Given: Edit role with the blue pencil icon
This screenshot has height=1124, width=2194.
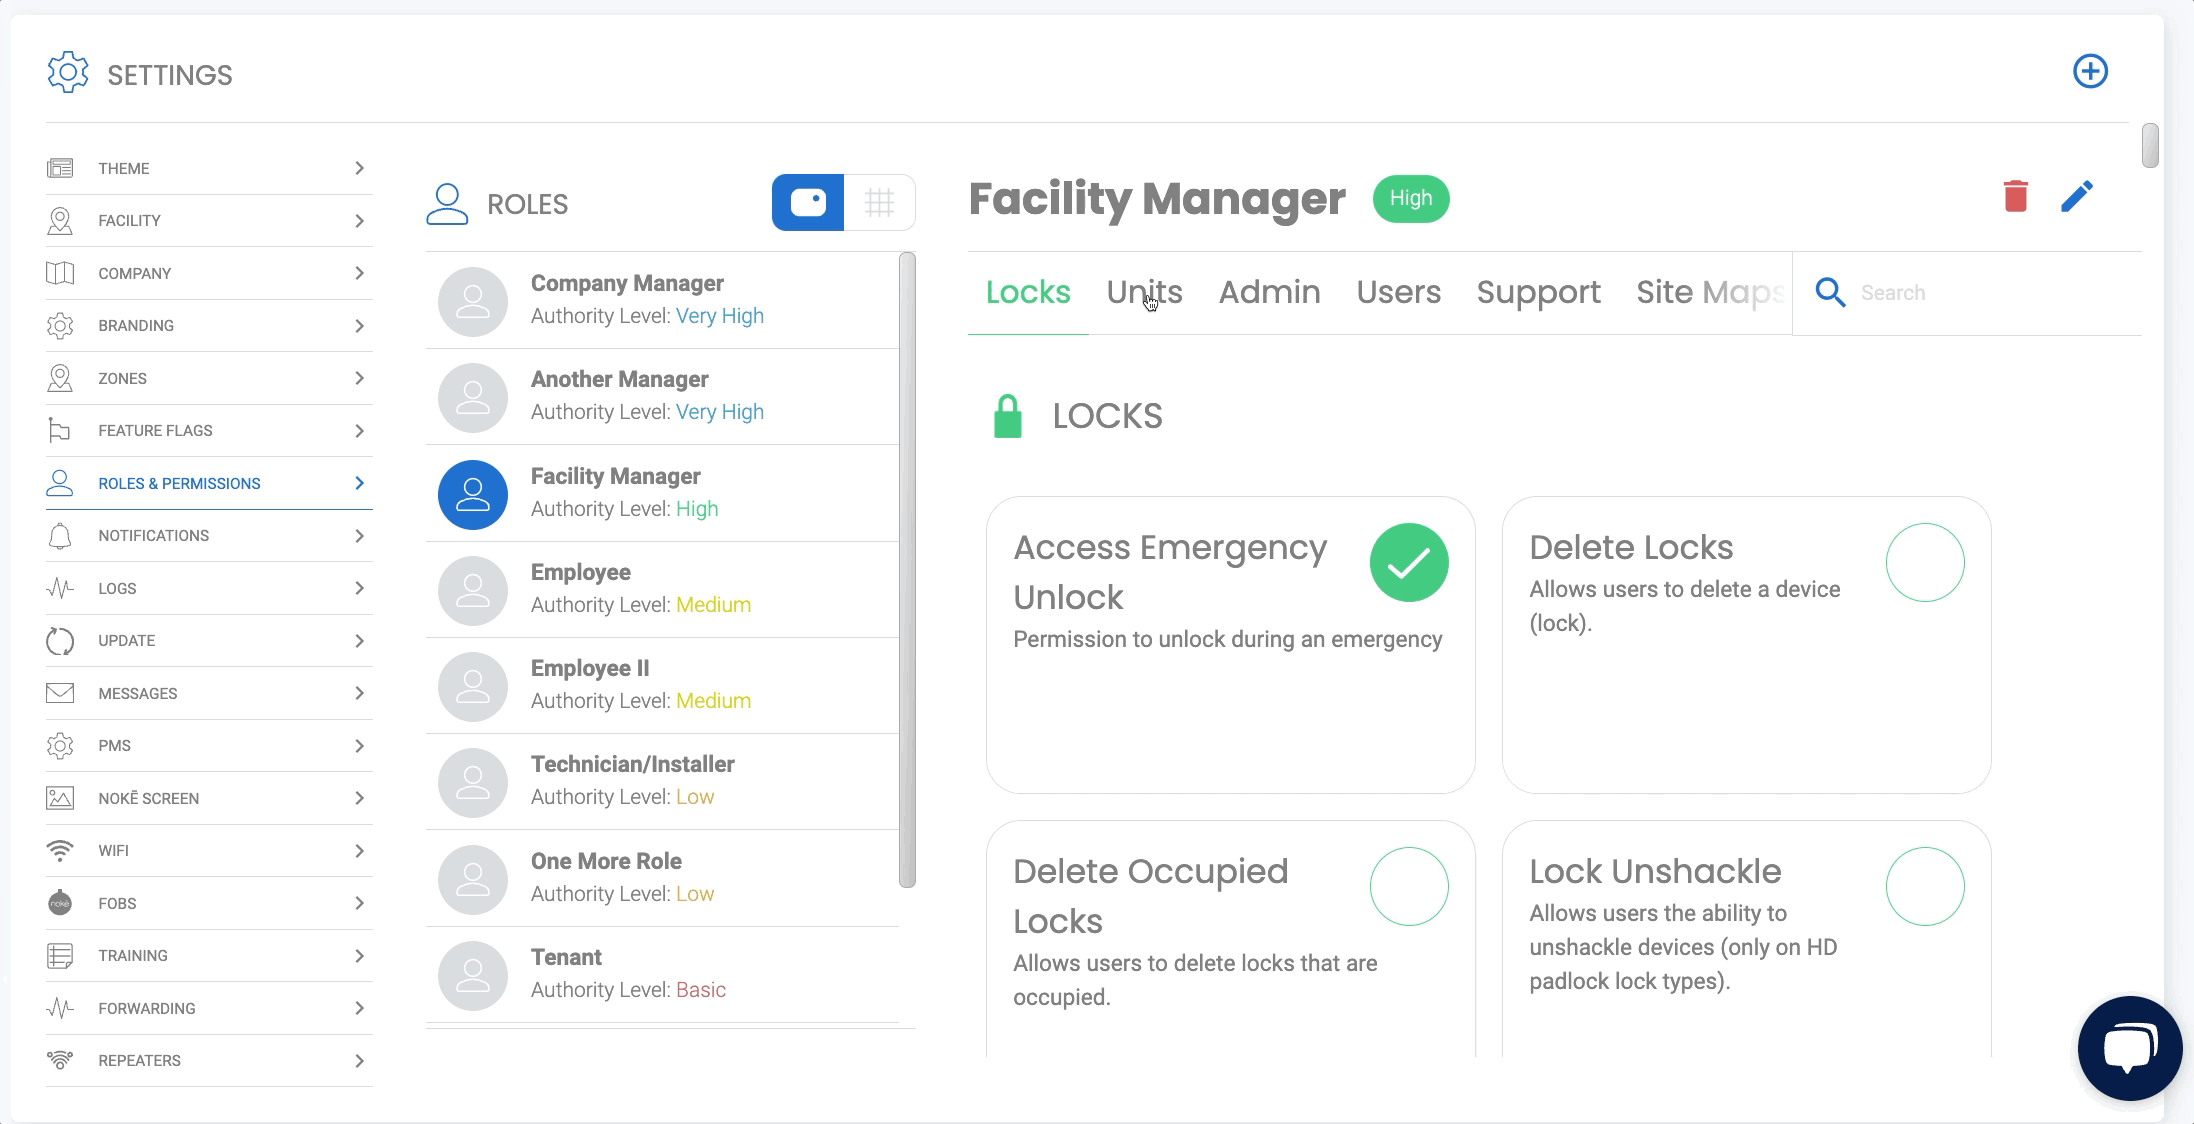Looking at the screenshot, I should pyautogui.click(x=2077, y=196).
